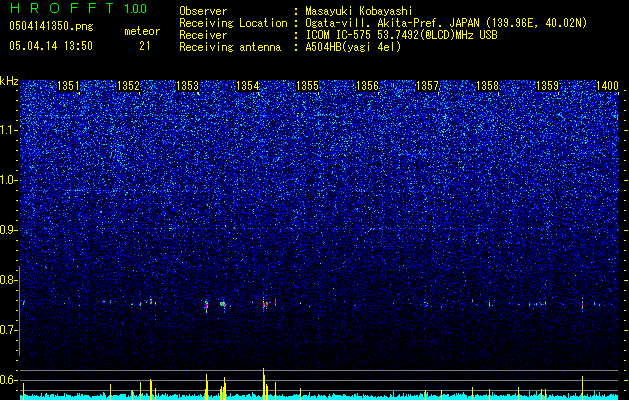The height and width of the screenshot is (400, 629).
Task: Click the 1351 time marker
Action: coord(68,86)
